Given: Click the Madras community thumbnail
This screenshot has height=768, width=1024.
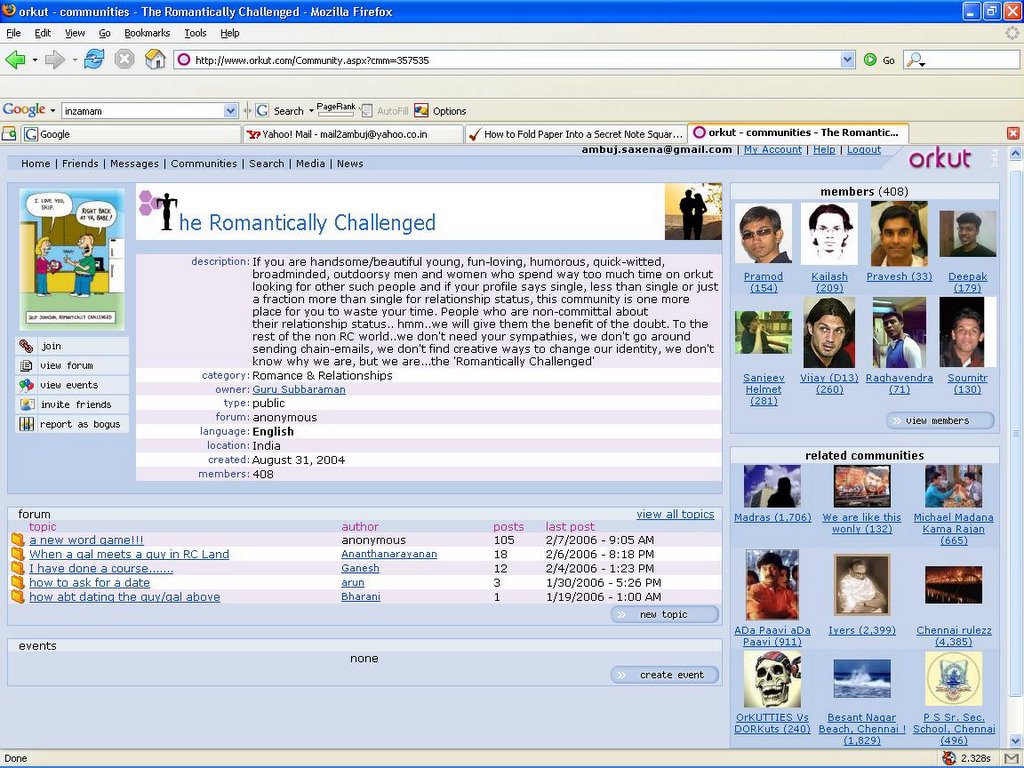Looking at the screenshot, I should pyautogui.click(x=772, y=487).
